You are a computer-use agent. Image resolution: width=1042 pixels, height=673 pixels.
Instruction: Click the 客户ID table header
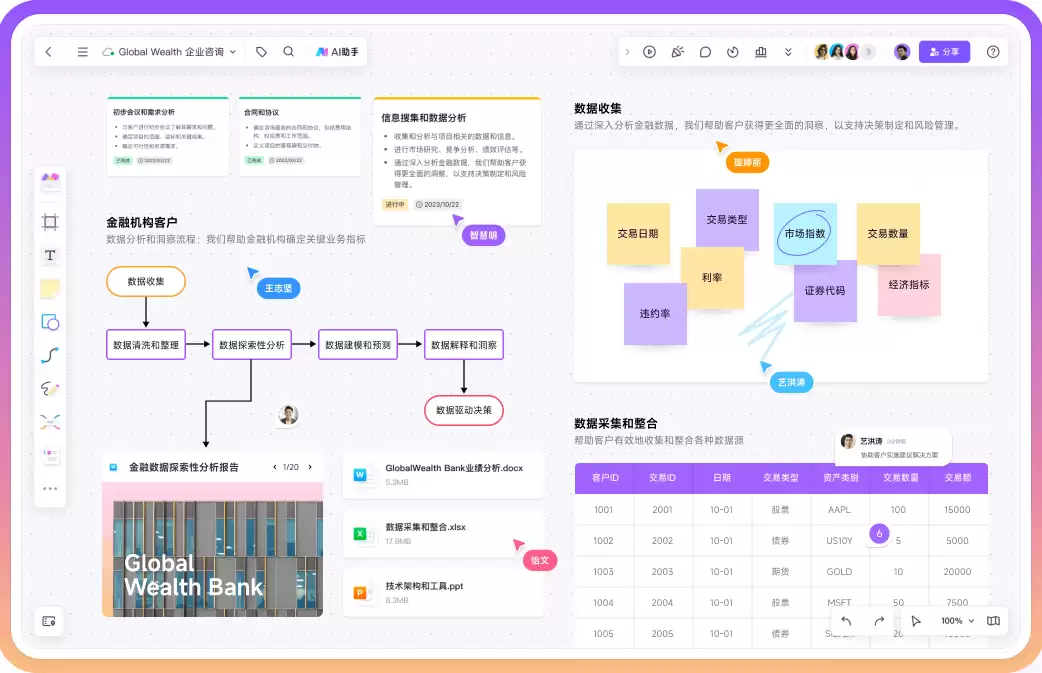[605, 478]
